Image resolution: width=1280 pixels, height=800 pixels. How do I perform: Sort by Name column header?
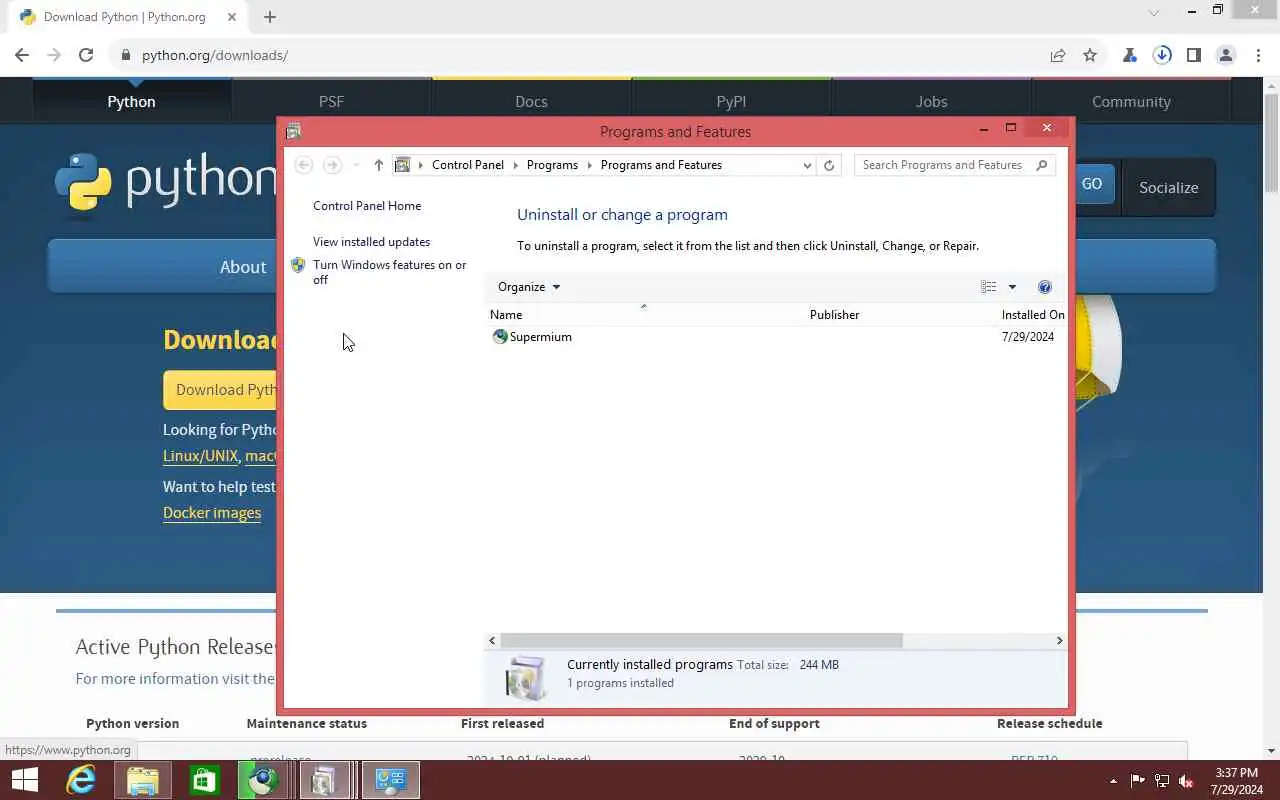point(645,315)
